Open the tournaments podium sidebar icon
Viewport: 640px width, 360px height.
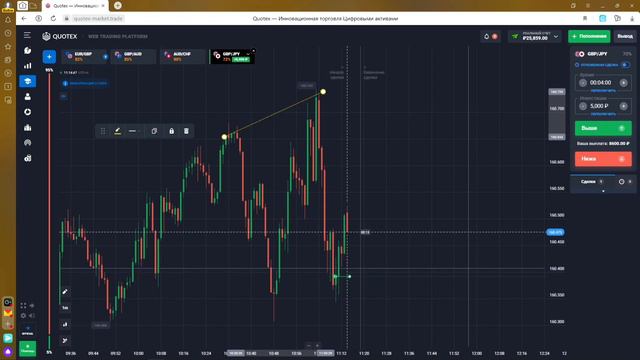click(x=27, y=127)
